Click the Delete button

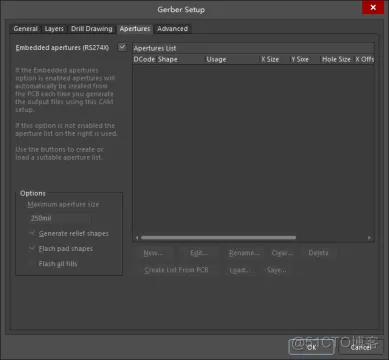point(318,253)
